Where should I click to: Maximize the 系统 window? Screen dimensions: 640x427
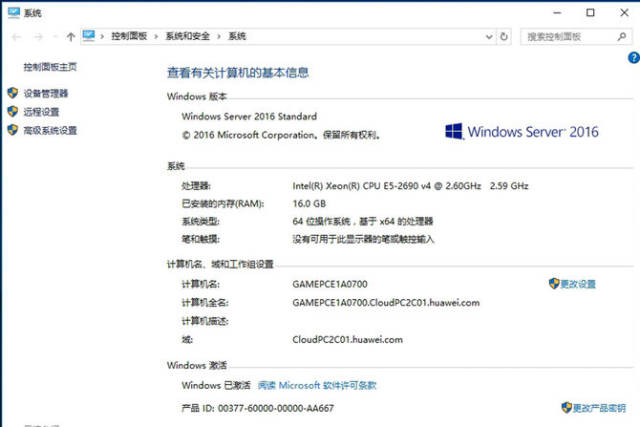pyautogui.click(x=590, y=13)
